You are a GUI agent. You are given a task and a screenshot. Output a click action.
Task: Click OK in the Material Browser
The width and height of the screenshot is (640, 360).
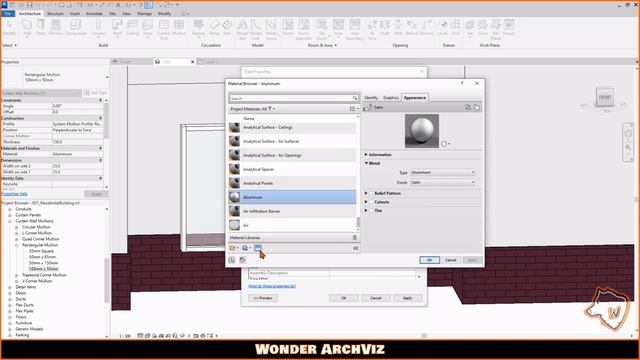pyautogui.click(x=429, y=260)
